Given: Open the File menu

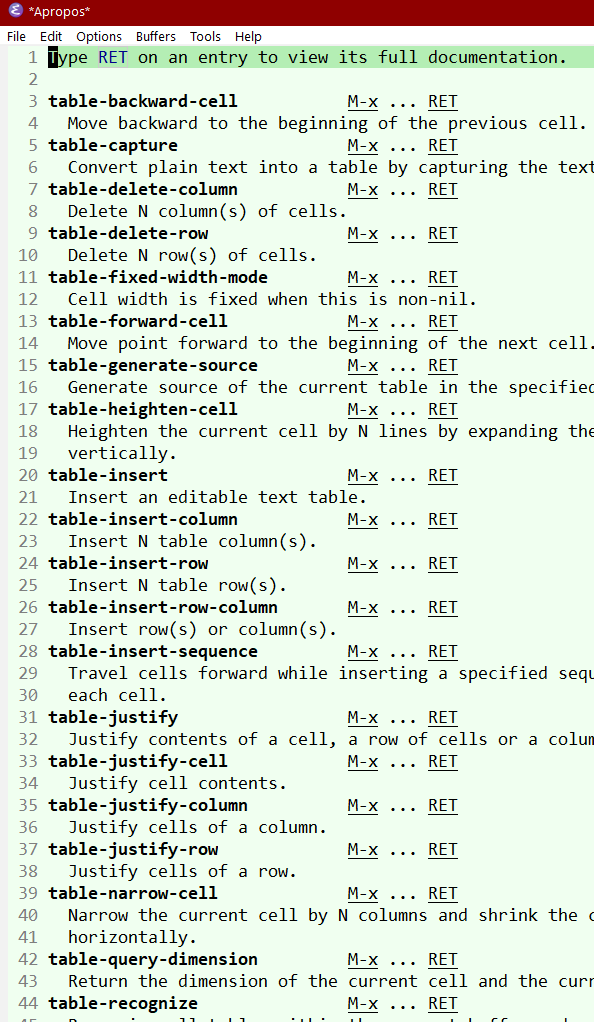Looking at the screenshot, I should 16,36.
